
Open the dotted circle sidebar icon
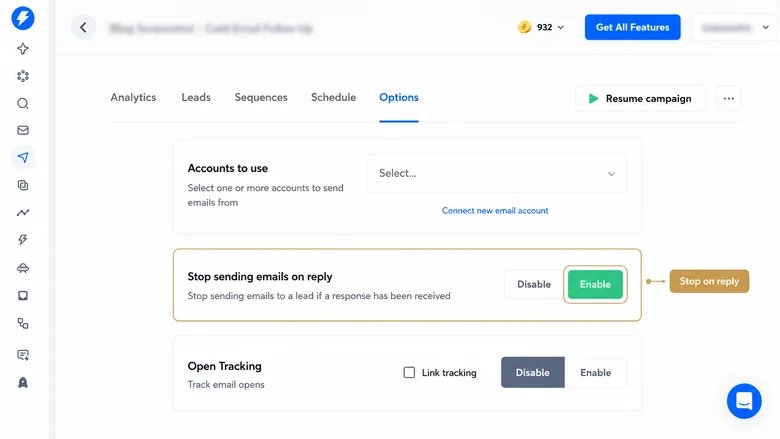click(23, 76)
